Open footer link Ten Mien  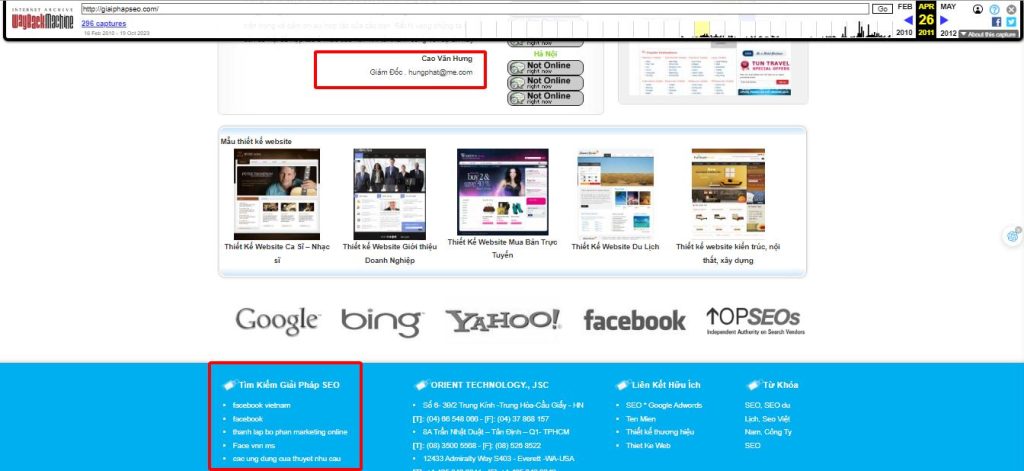coord(640,419)
